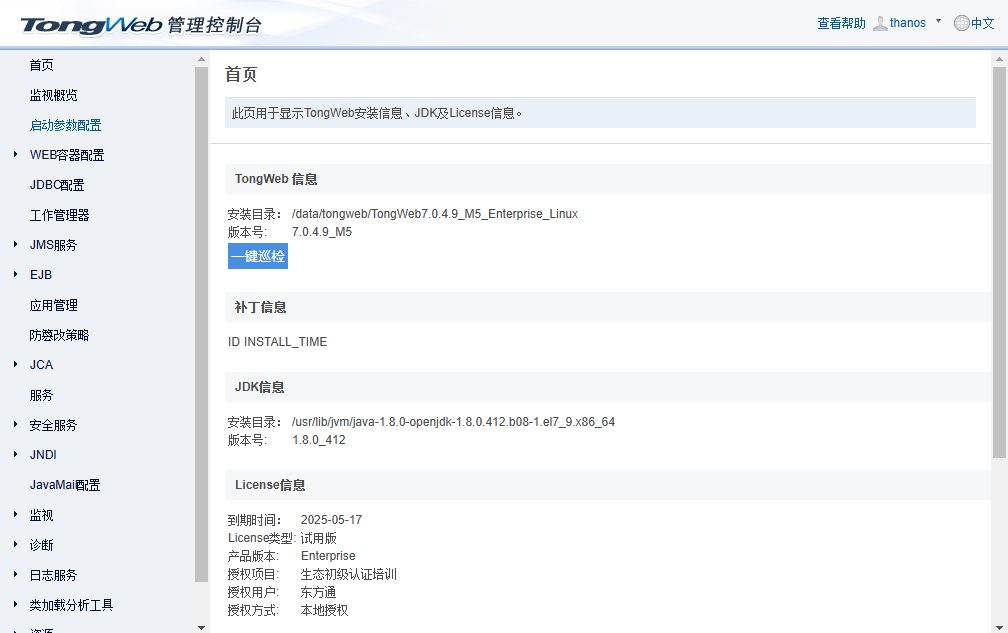Open 诊断 menu item

pyautogui.click(x=41, y=545)
